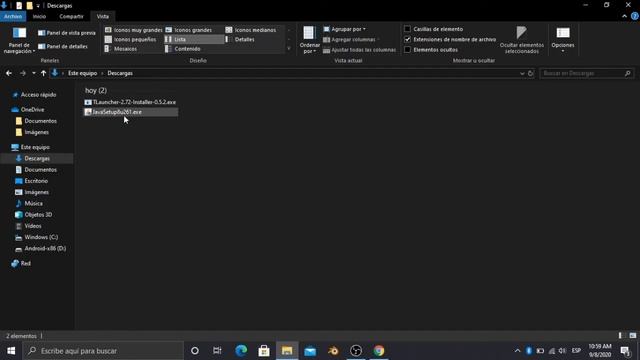Collapse the ribbon with the chevron

(624, 16)
